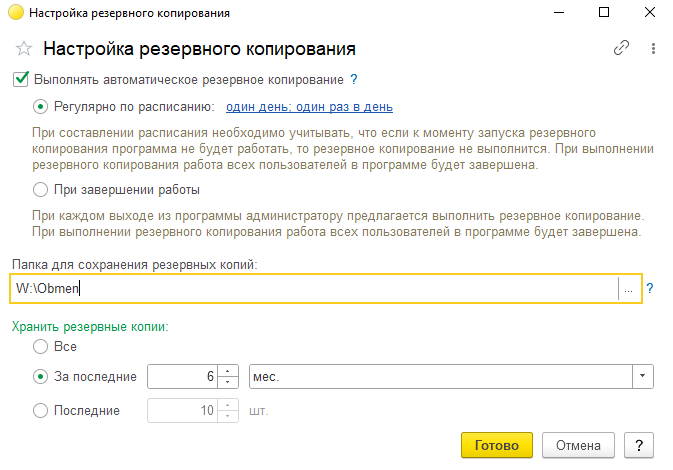
Task: Open help with the bottom question mark button
Action: pos(638,444)
